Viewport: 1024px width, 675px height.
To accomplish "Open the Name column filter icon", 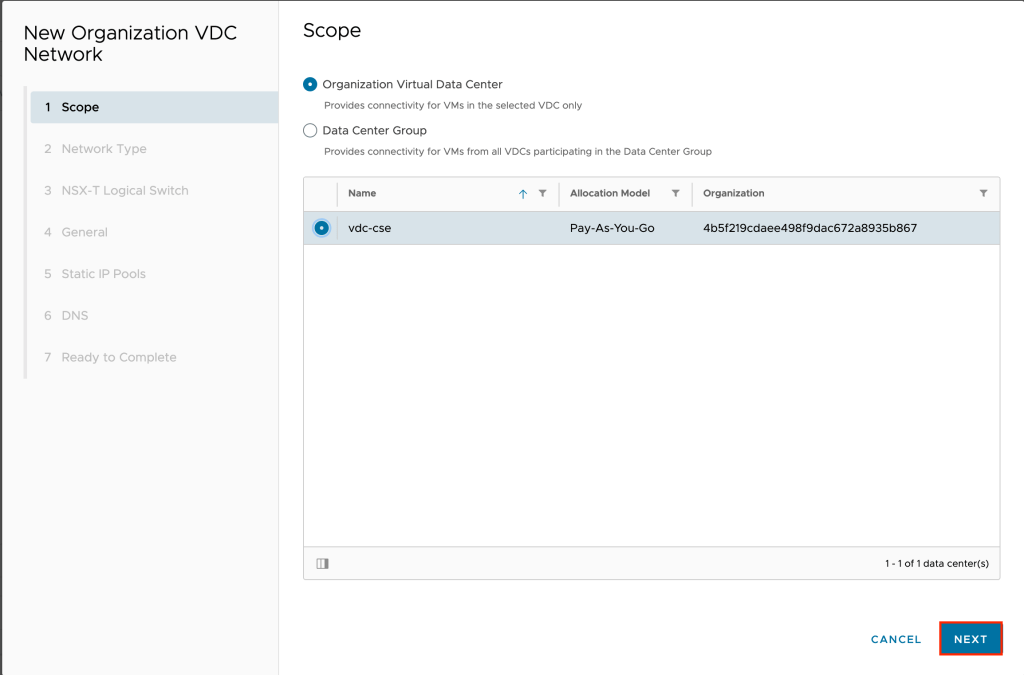I will pos(542,194).
